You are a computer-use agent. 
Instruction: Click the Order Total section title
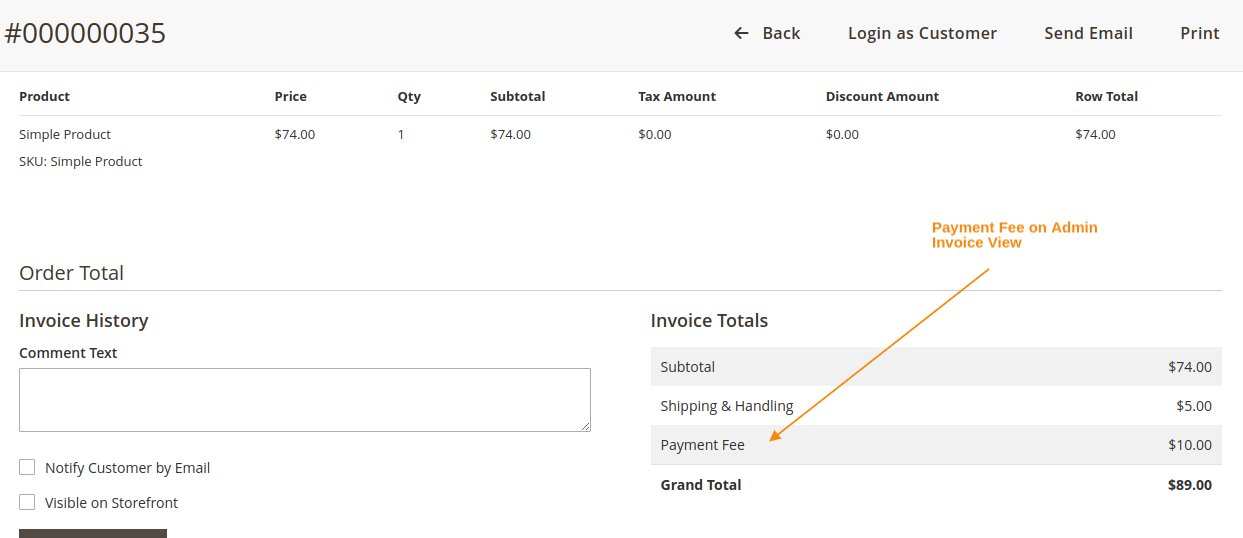(71, 273)
